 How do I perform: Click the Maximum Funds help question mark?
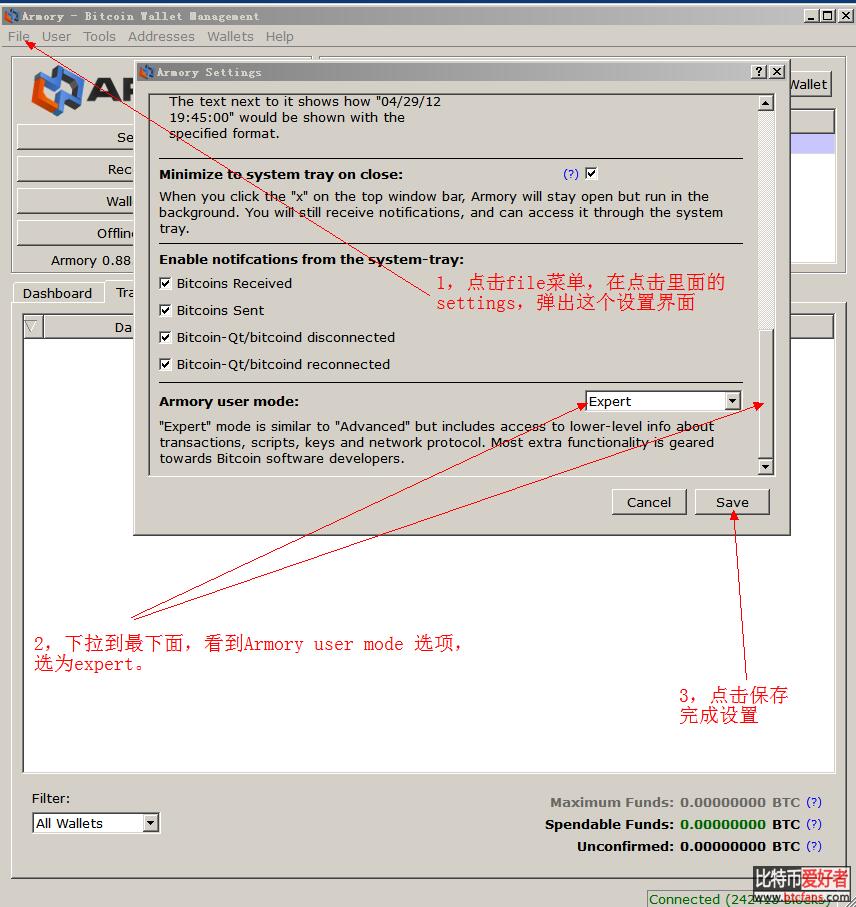point(814,802)
